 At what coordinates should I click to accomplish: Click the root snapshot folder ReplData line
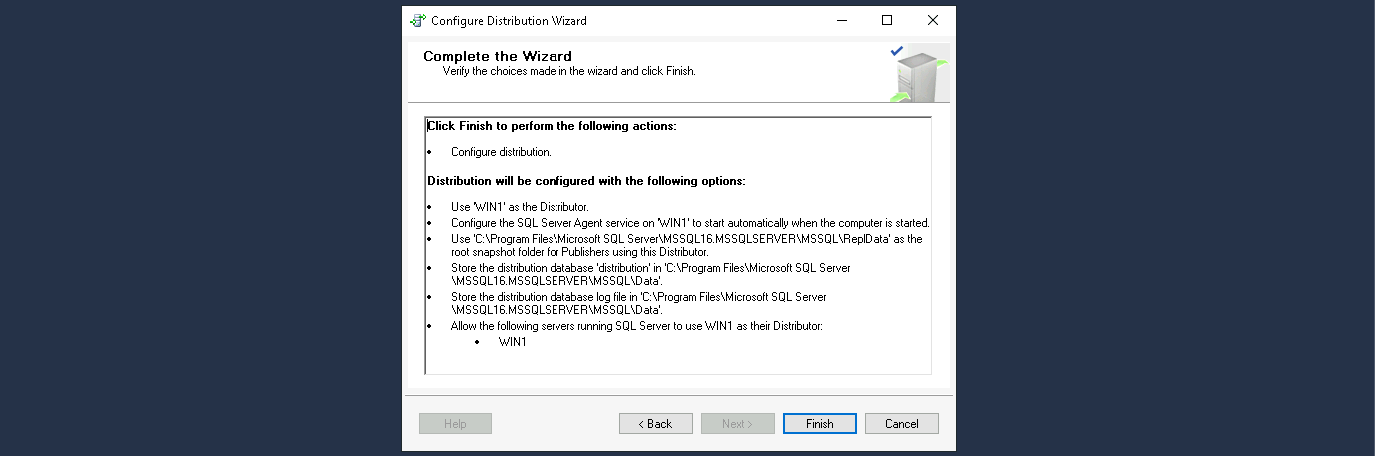pos(686,239)
